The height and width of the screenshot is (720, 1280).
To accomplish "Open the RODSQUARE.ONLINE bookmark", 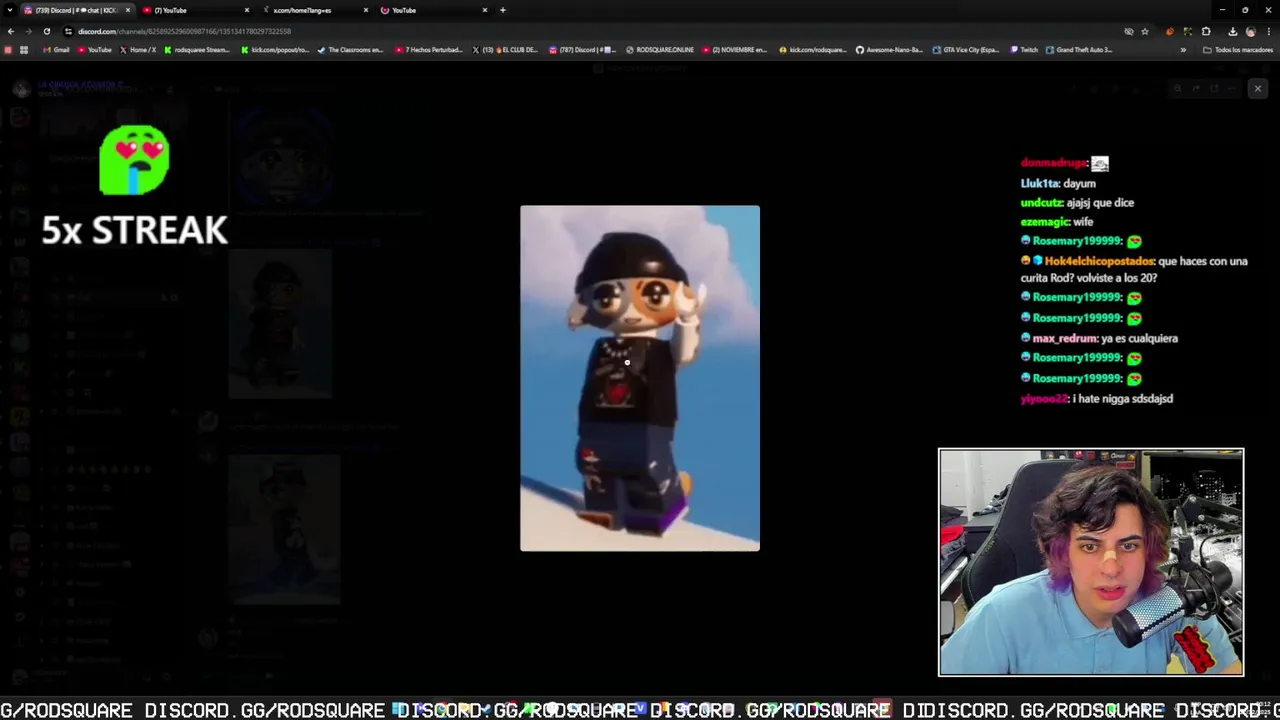I will point(660,49).
